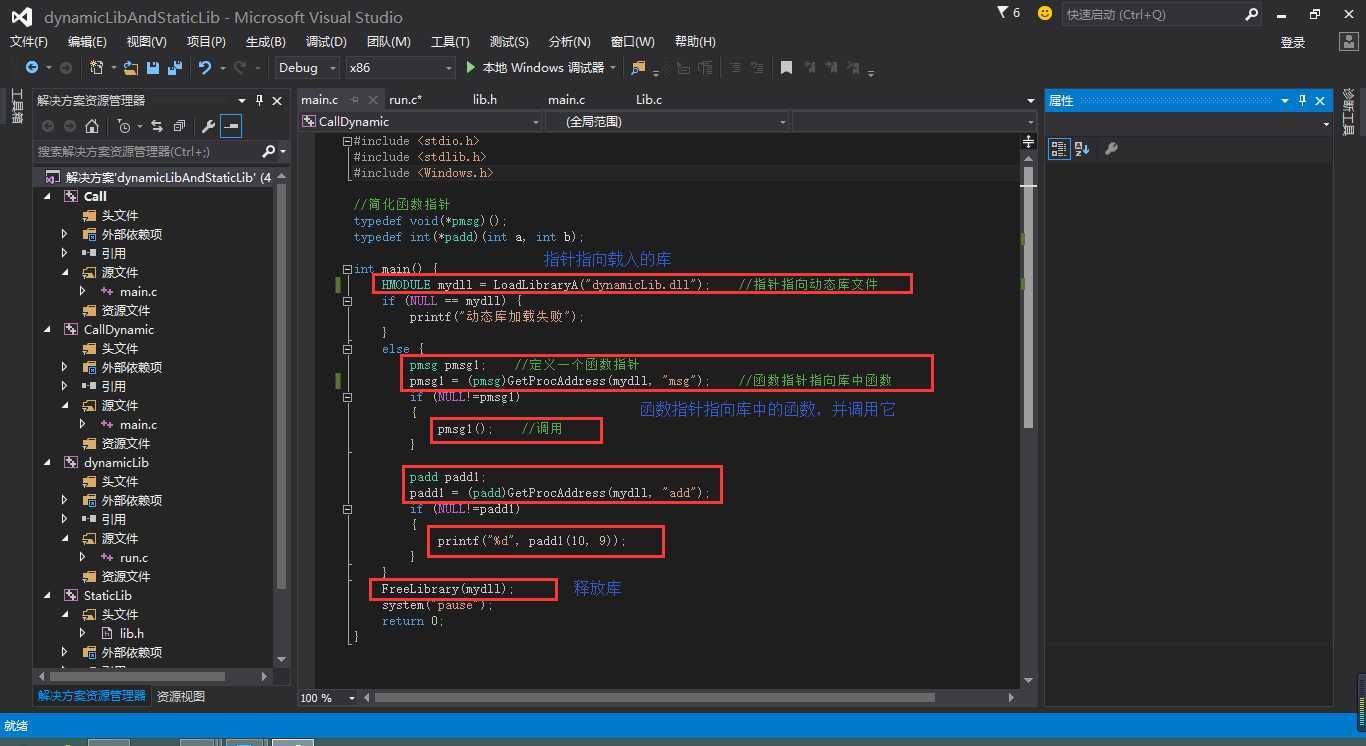Toggle a bookmark with the bookmark icon
1366x746 pixels.
pos(786,68)
